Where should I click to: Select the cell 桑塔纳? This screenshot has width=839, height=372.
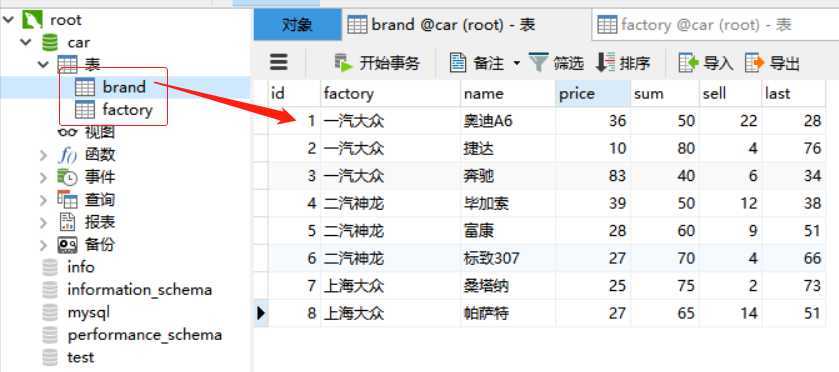click(508, 285)
